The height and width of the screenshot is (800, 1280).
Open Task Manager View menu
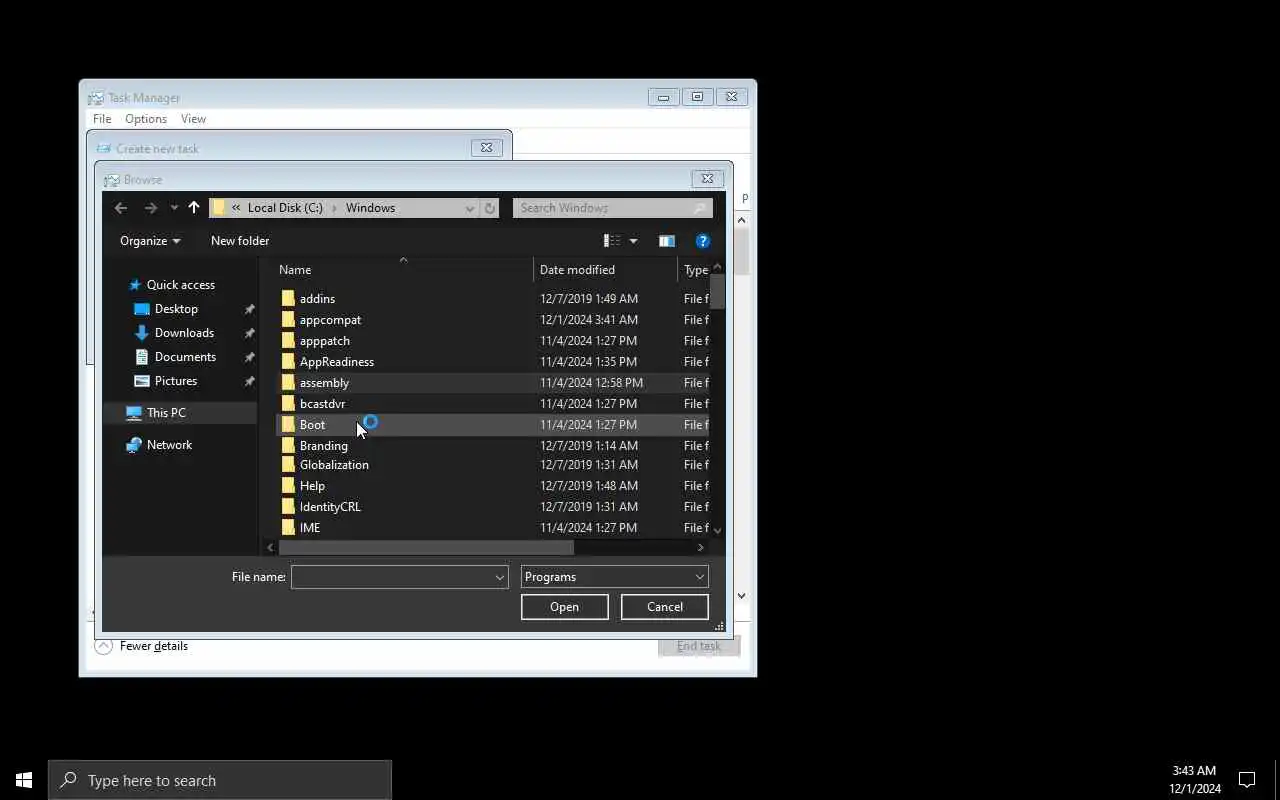point(193,119)
